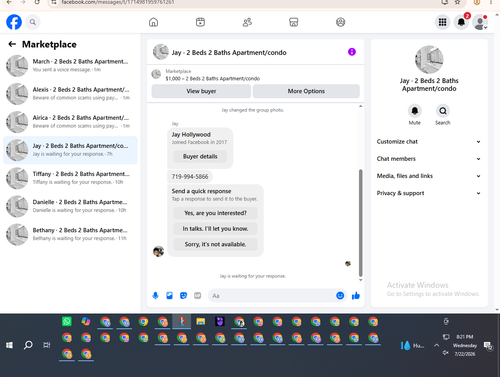Click the group photo in the right info panel
The width and height of the screenshot is (500, 377).
429,60
